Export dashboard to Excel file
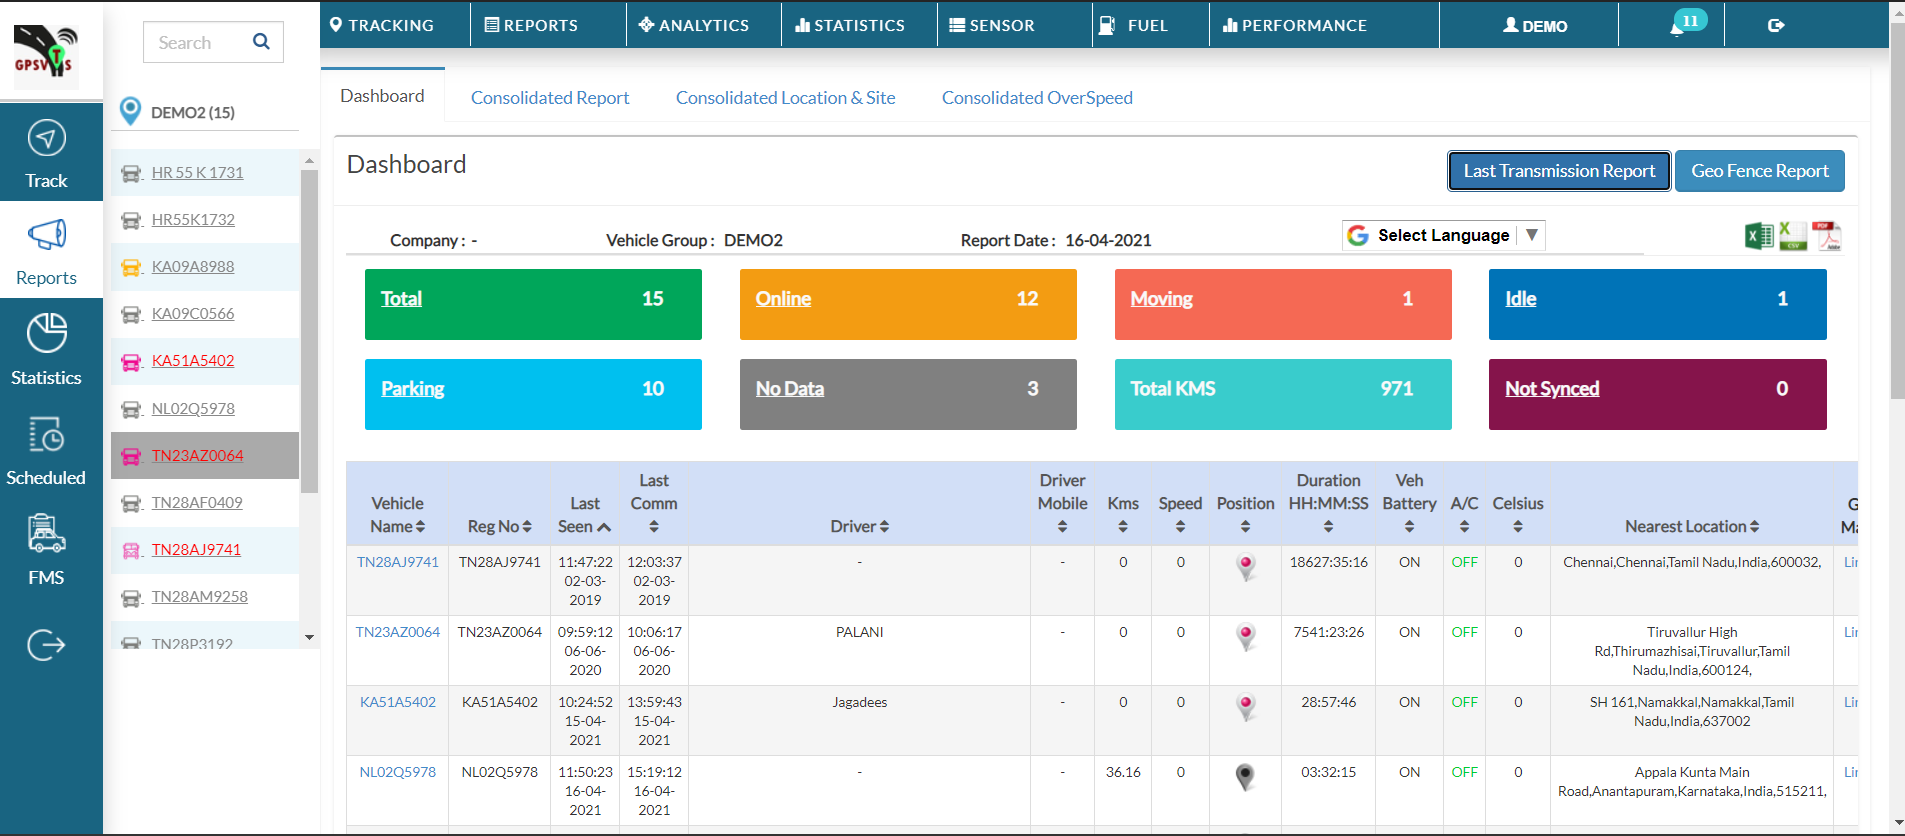The height and width of the screenshot is (836, 1905). (1759, 236)
